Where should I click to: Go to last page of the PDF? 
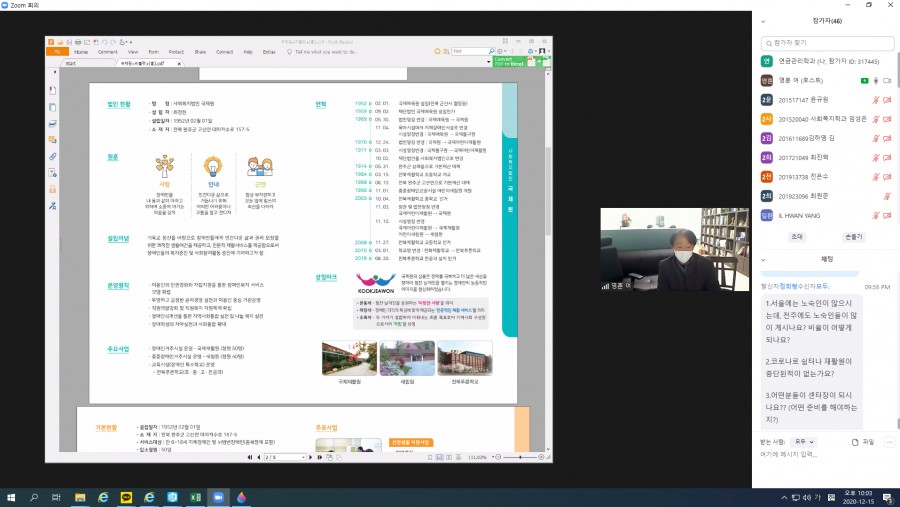coord(320,457)
